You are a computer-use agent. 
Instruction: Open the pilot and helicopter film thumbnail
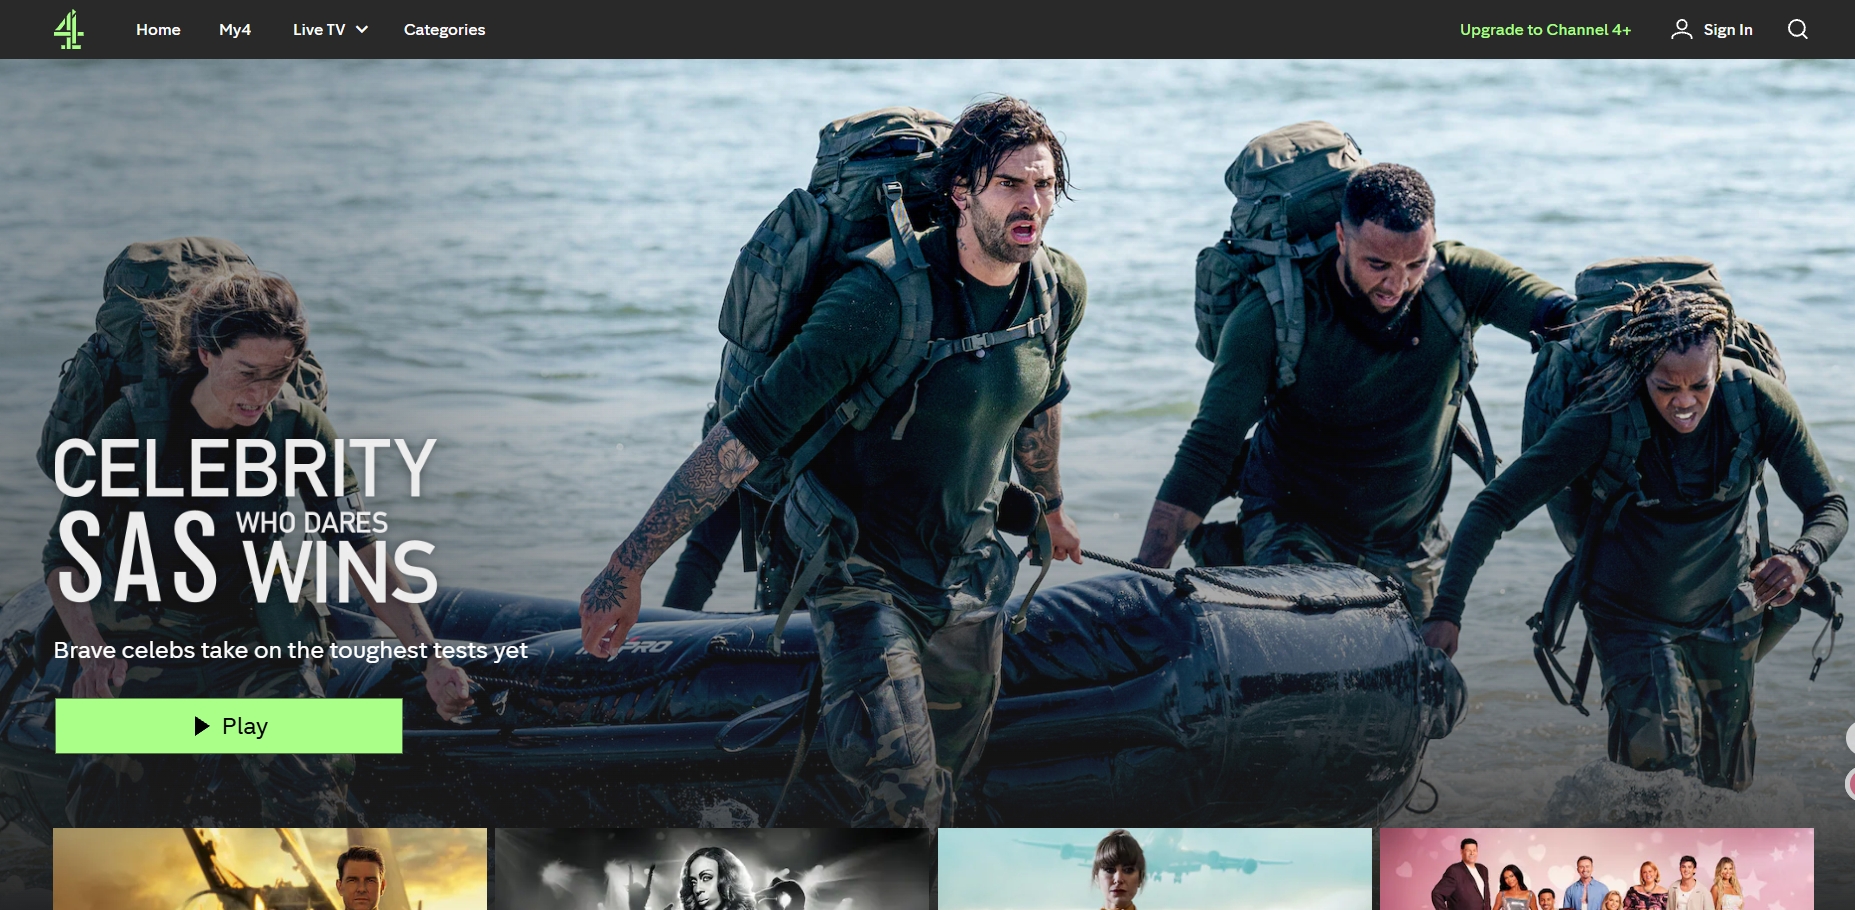click(x=270, y=868)
